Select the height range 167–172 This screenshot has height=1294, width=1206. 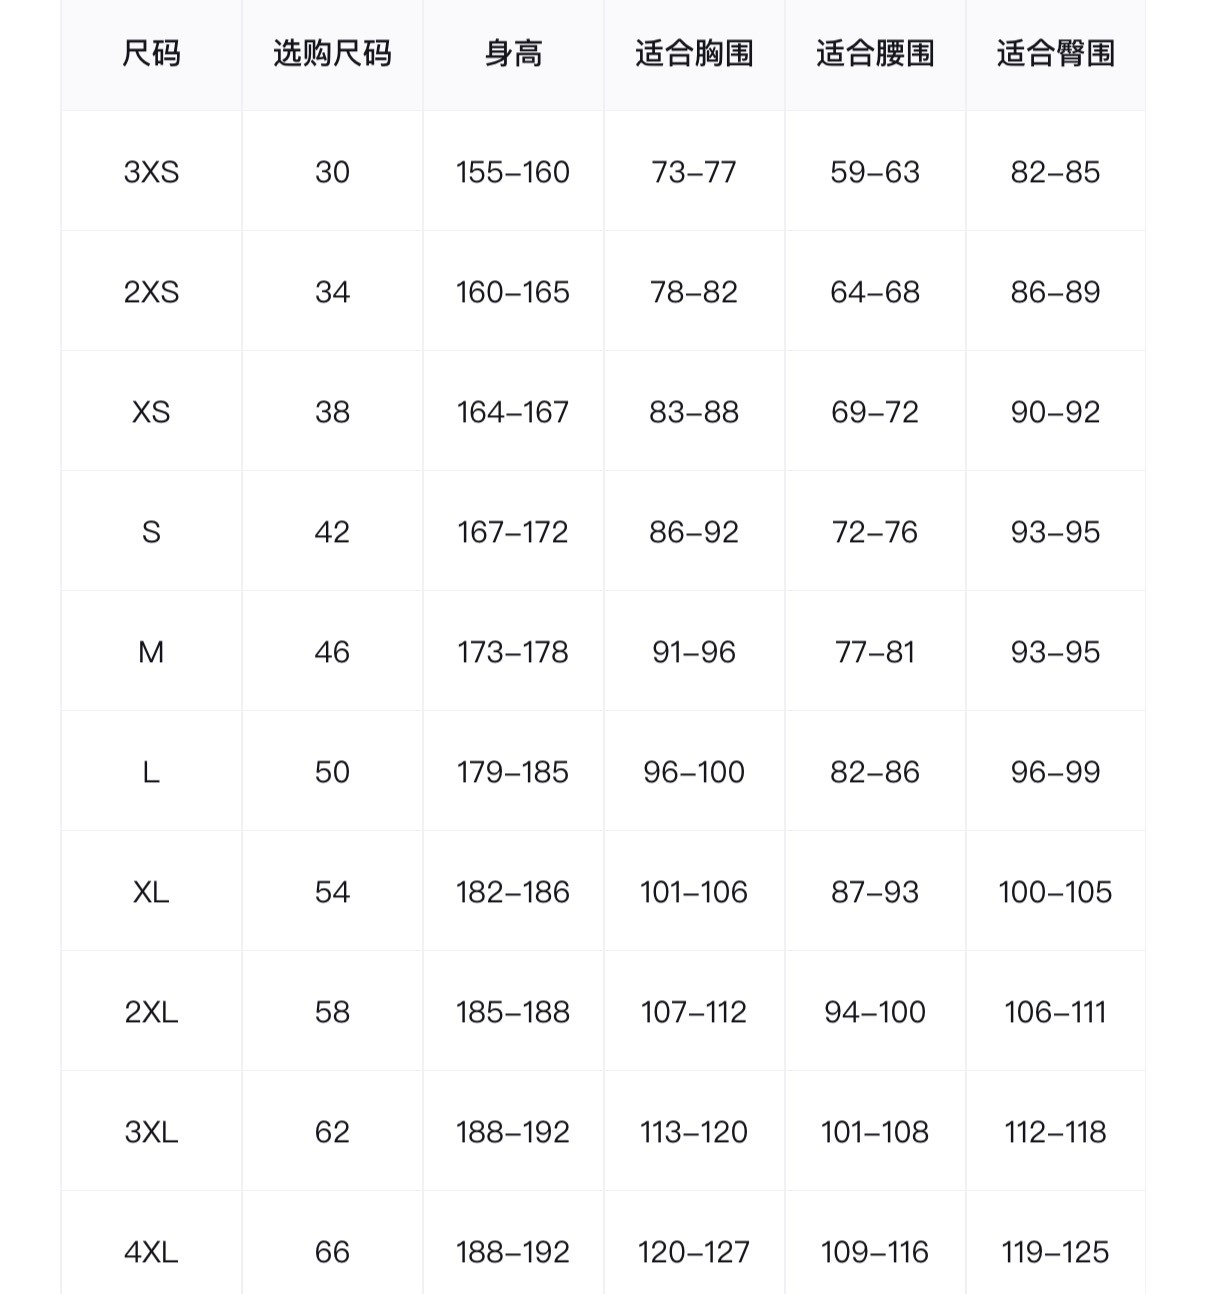[x=513, y=532]
